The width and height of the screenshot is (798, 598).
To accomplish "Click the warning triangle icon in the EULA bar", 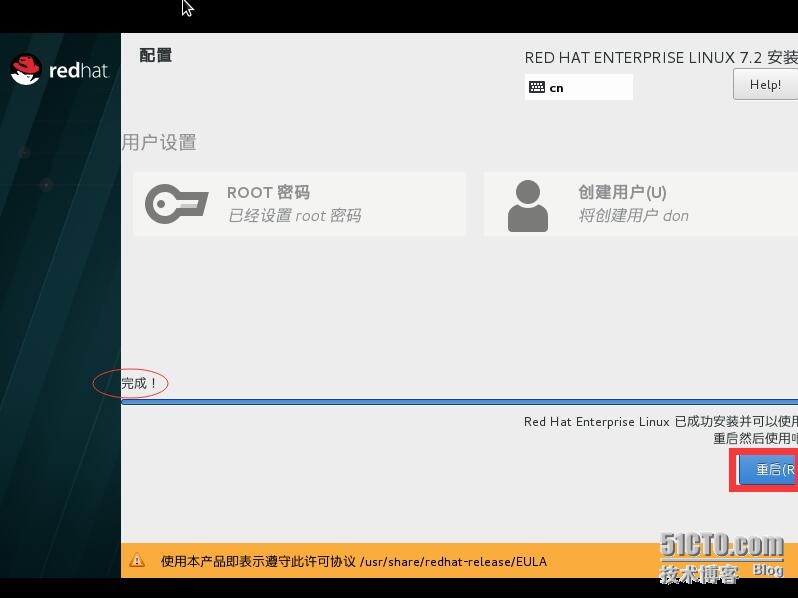I will click(137, 560).
